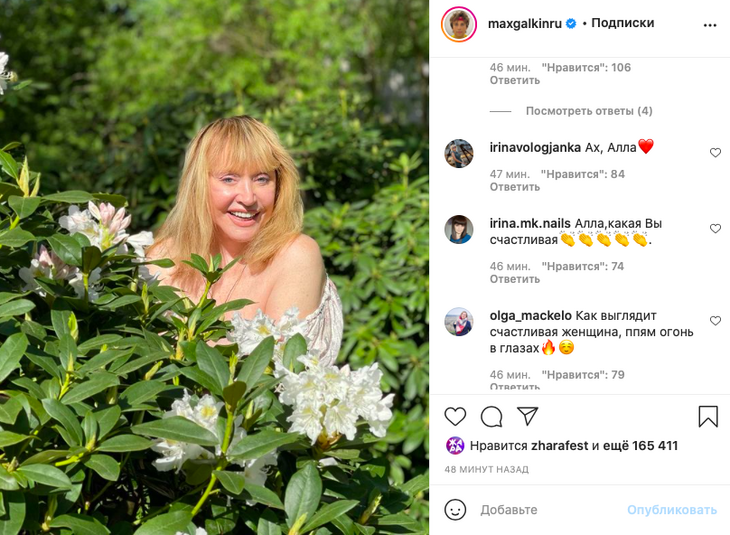Like olga_mackelo's comment heart
Viewport: 730px width, 535px height.
pos(715,321)
